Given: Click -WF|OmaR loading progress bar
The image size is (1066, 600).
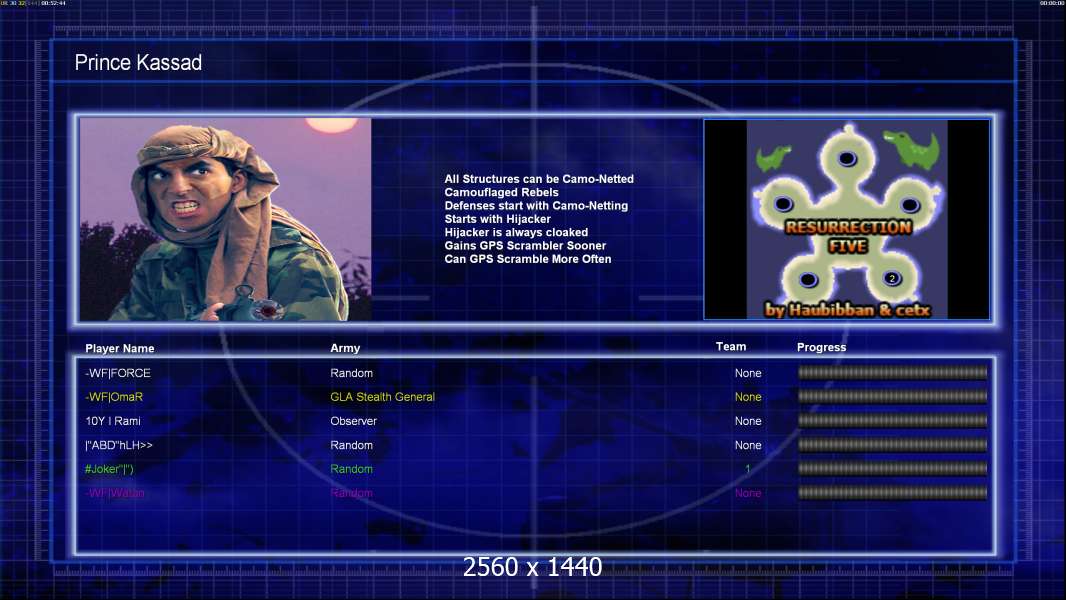Looking at the screenshot, I should click(x=892, y=396).
